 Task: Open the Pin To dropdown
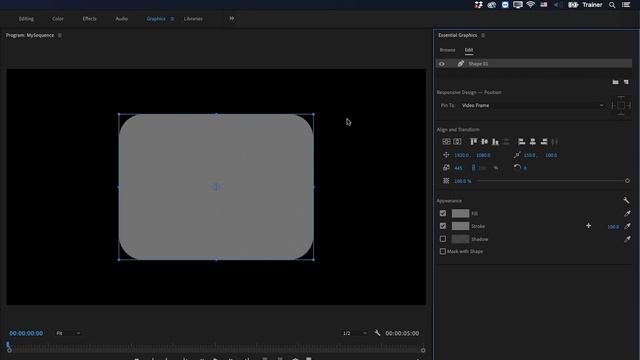tap(532, 105)
